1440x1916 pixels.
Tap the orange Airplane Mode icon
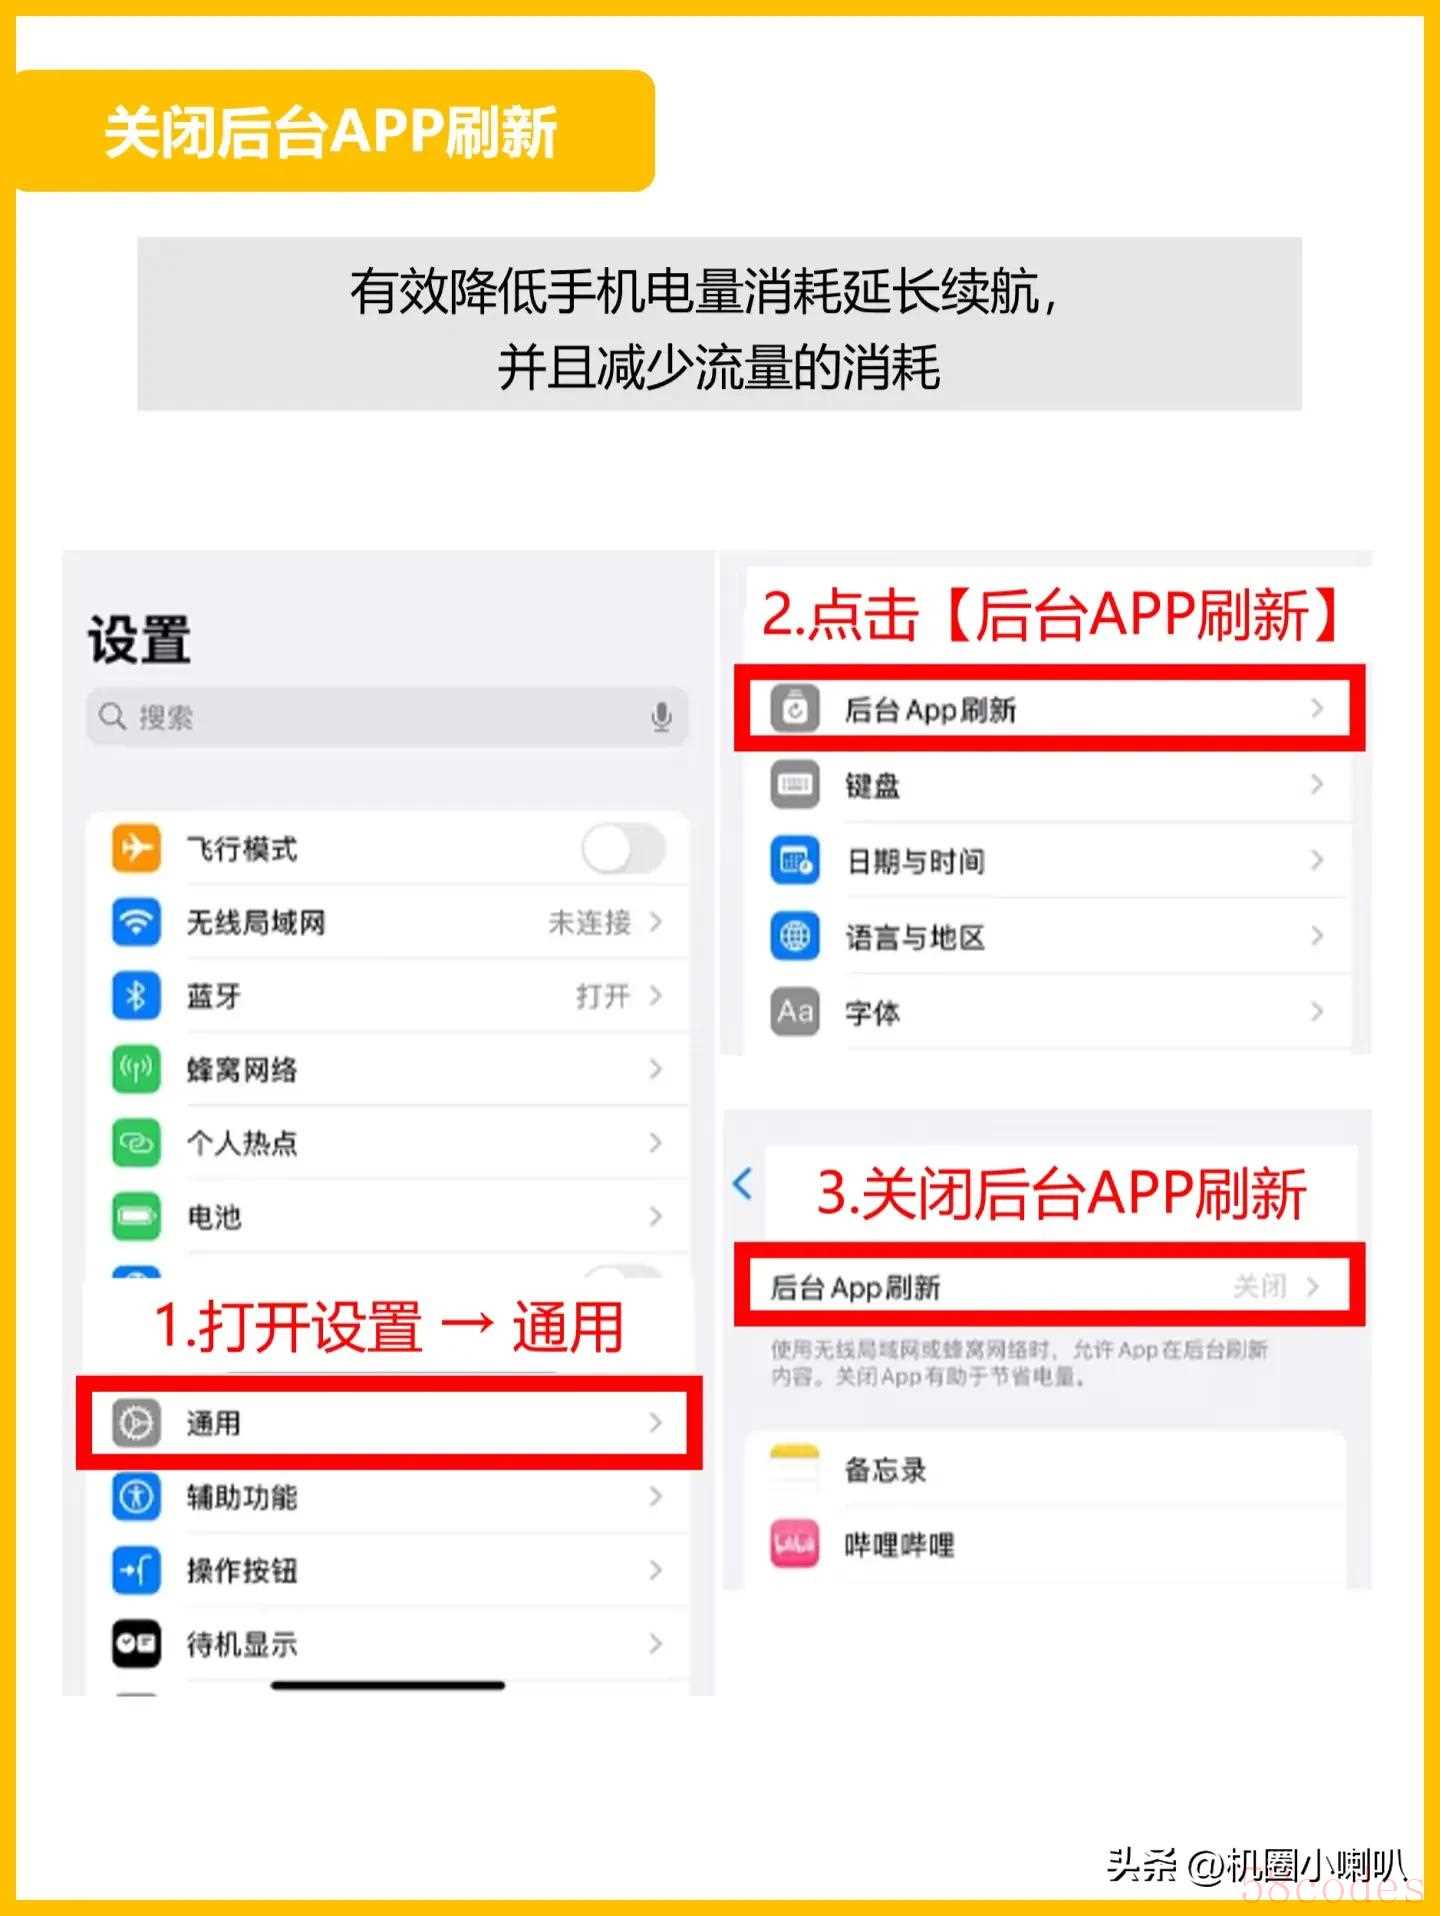coord(136,848)
